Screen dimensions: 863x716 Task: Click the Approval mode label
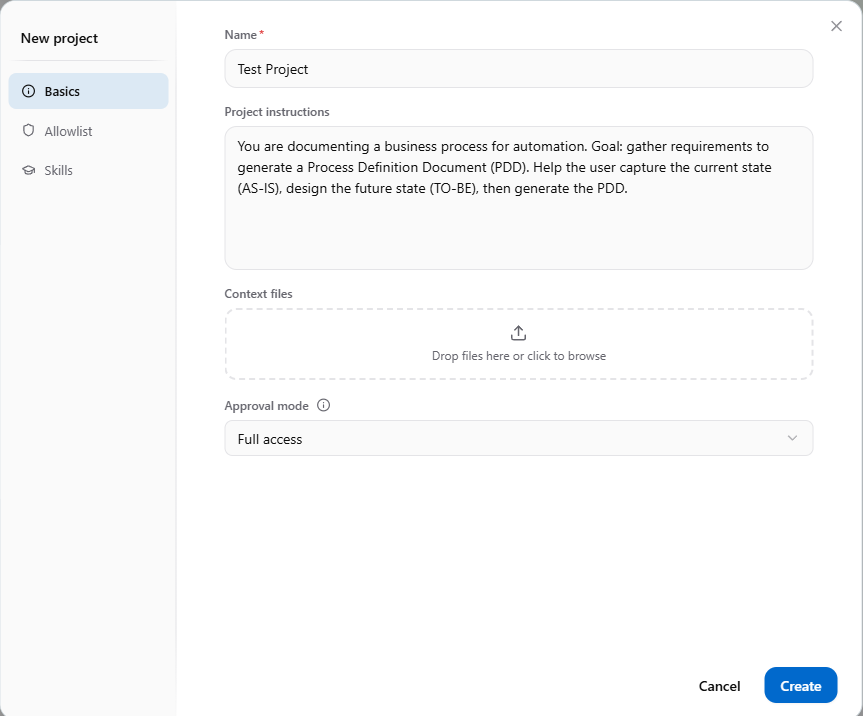(266, 406)
